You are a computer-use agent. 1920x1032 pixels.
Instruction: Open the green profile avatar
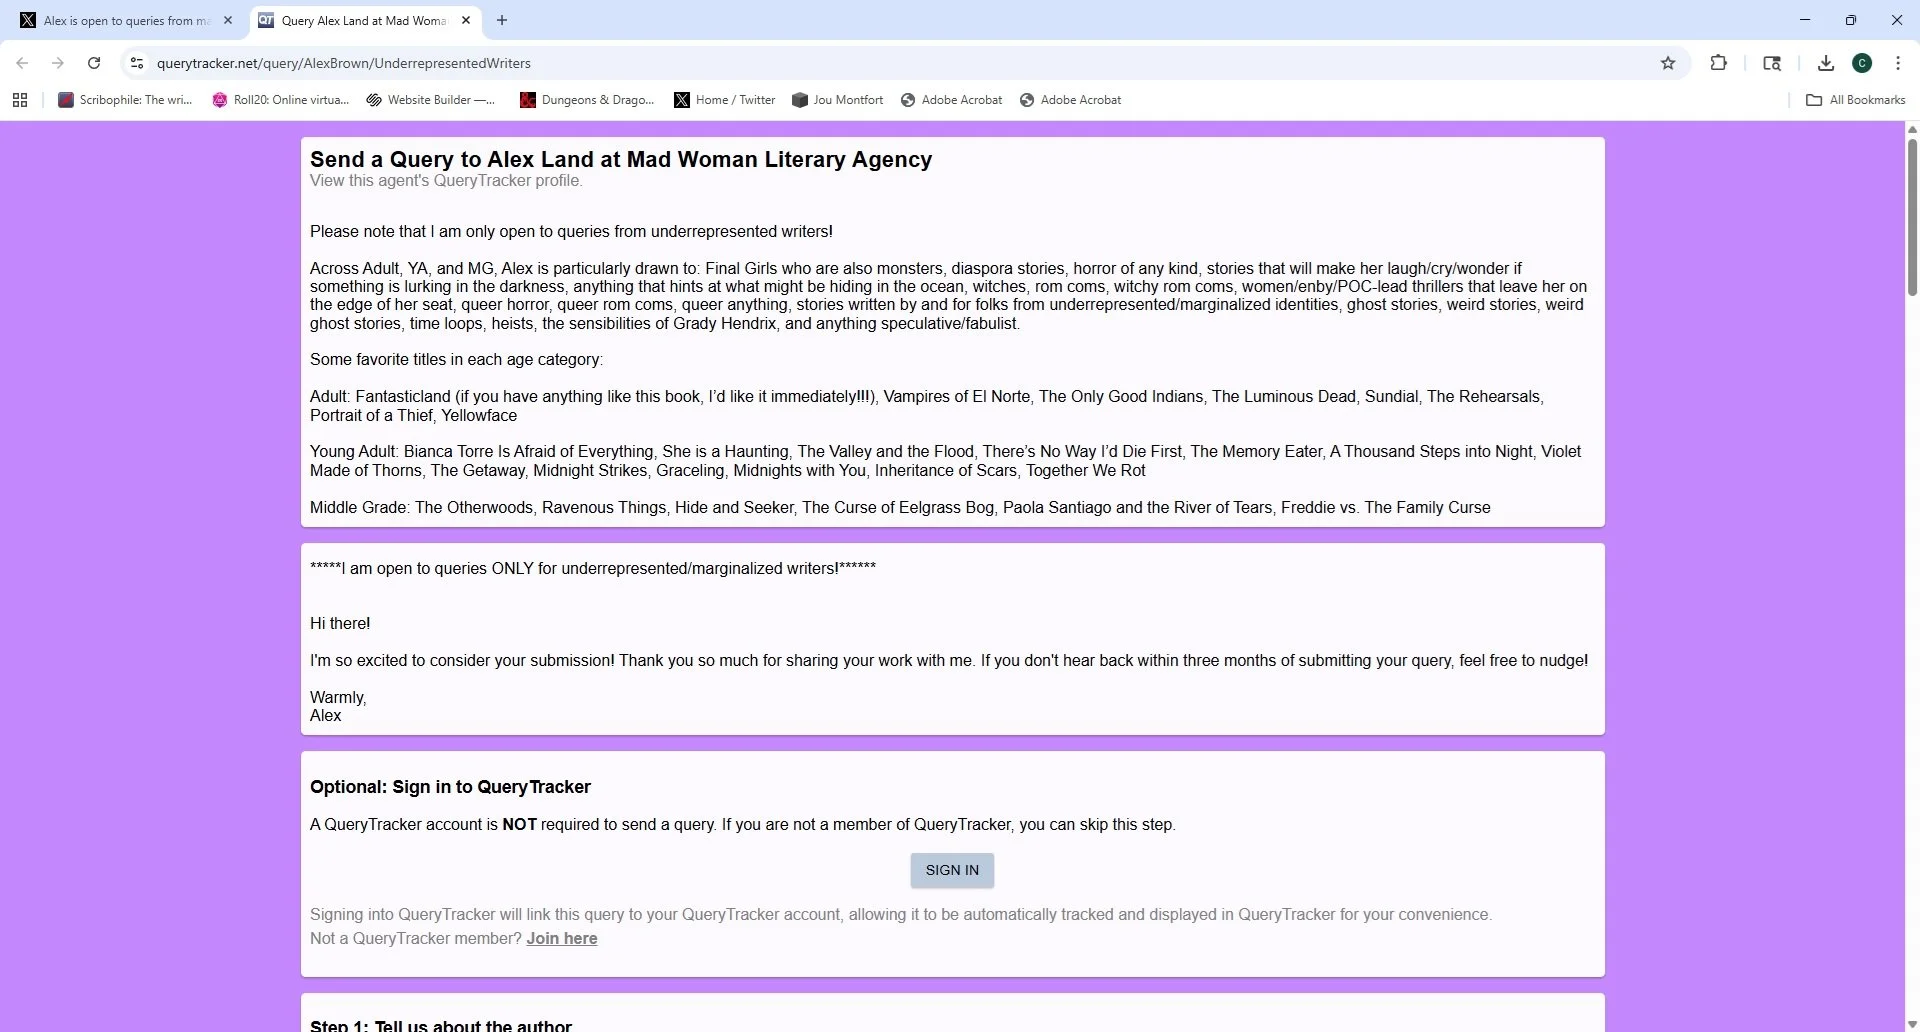[1862, 63]
